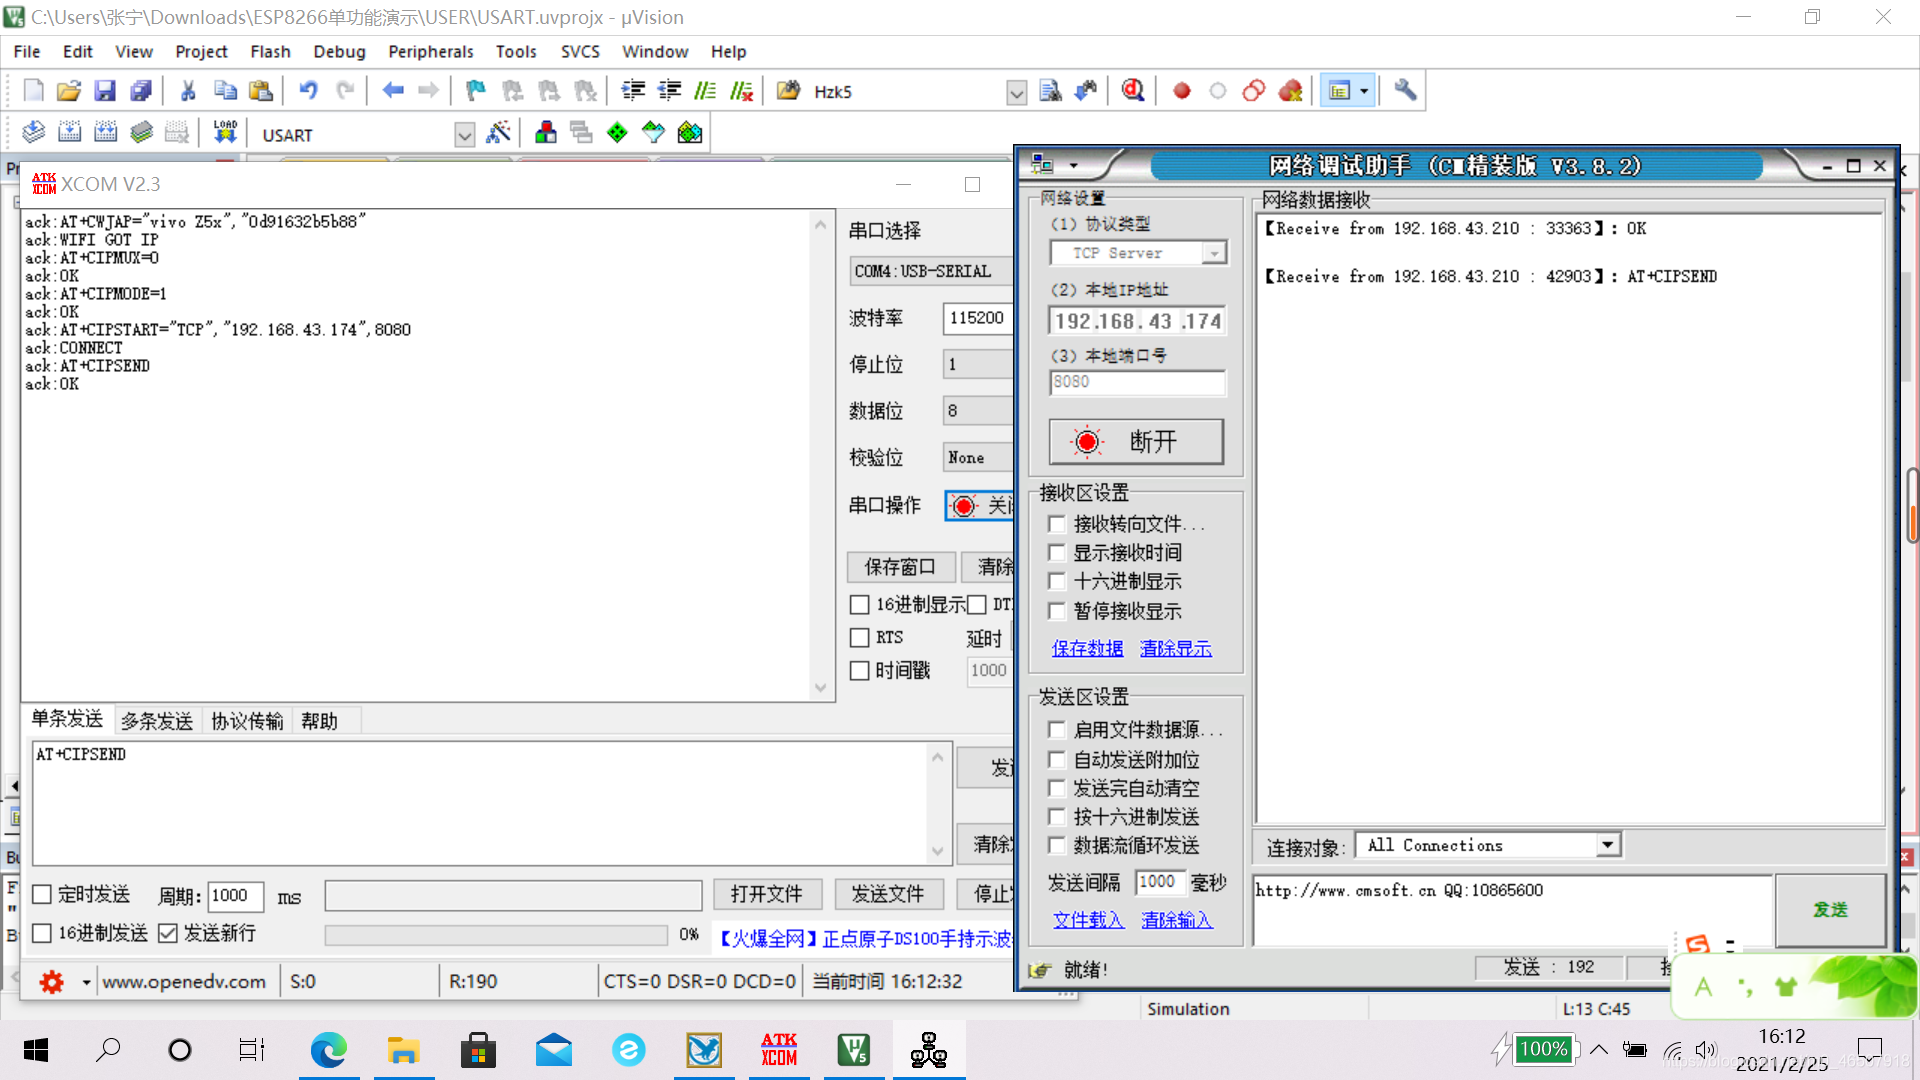Click the green 发送 button in network assistant
The width and height of the screenshot is (1920, 1080).
[1830, 909]
